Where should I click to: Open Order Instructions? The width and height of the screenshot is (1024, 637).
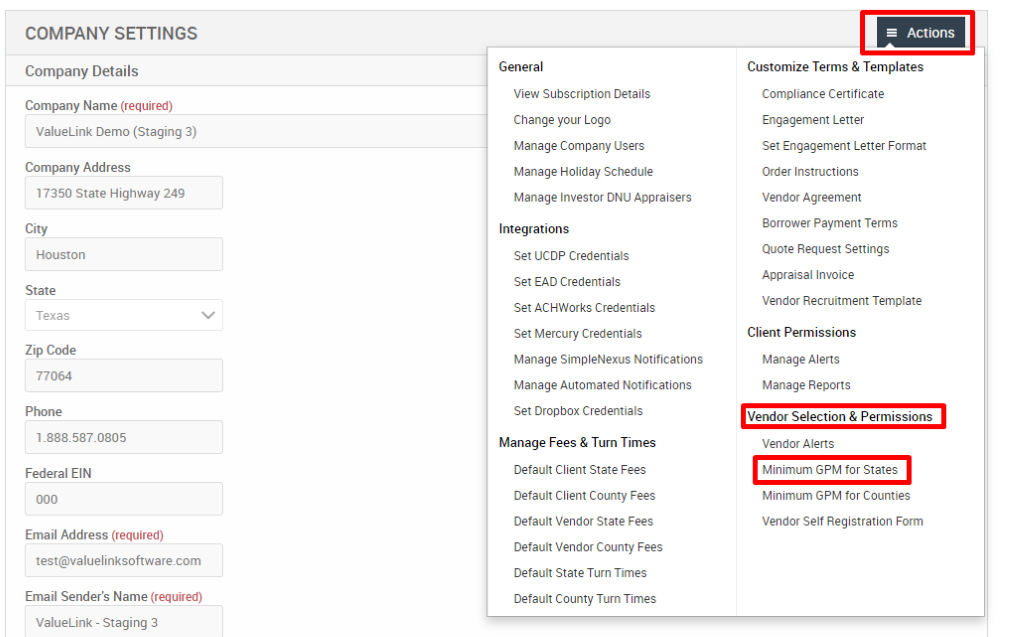(810, 172)
